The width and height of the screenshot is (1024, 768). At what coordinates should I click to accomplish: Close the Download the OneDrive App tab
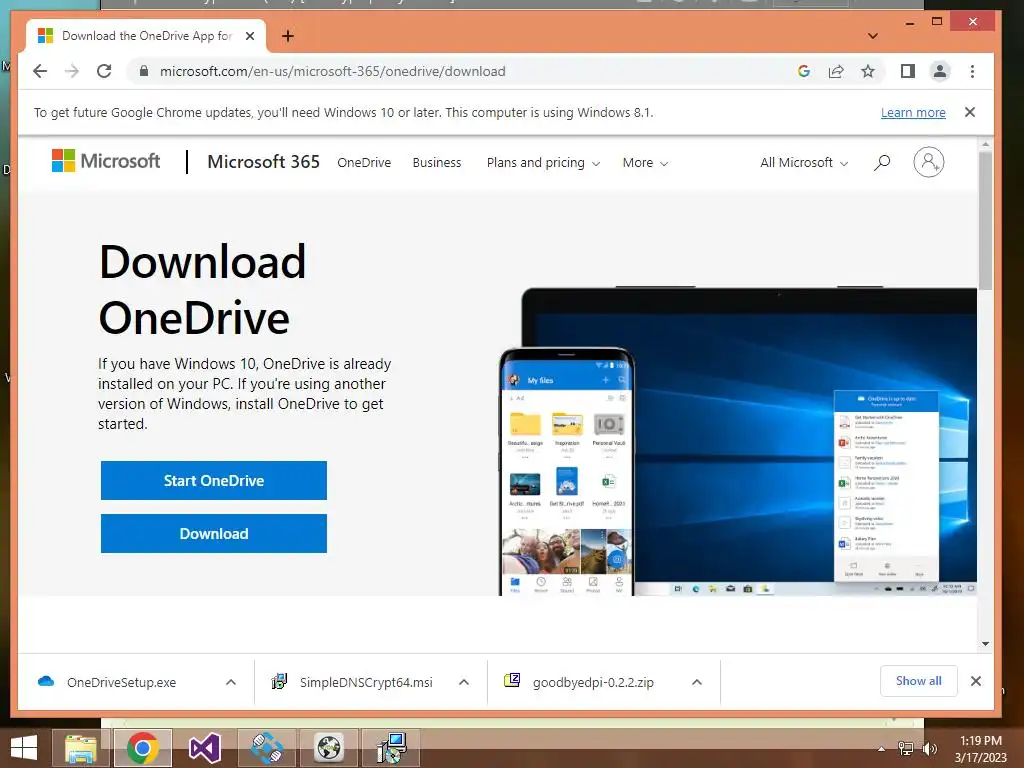pyautogui.click(x=250, y=36)
